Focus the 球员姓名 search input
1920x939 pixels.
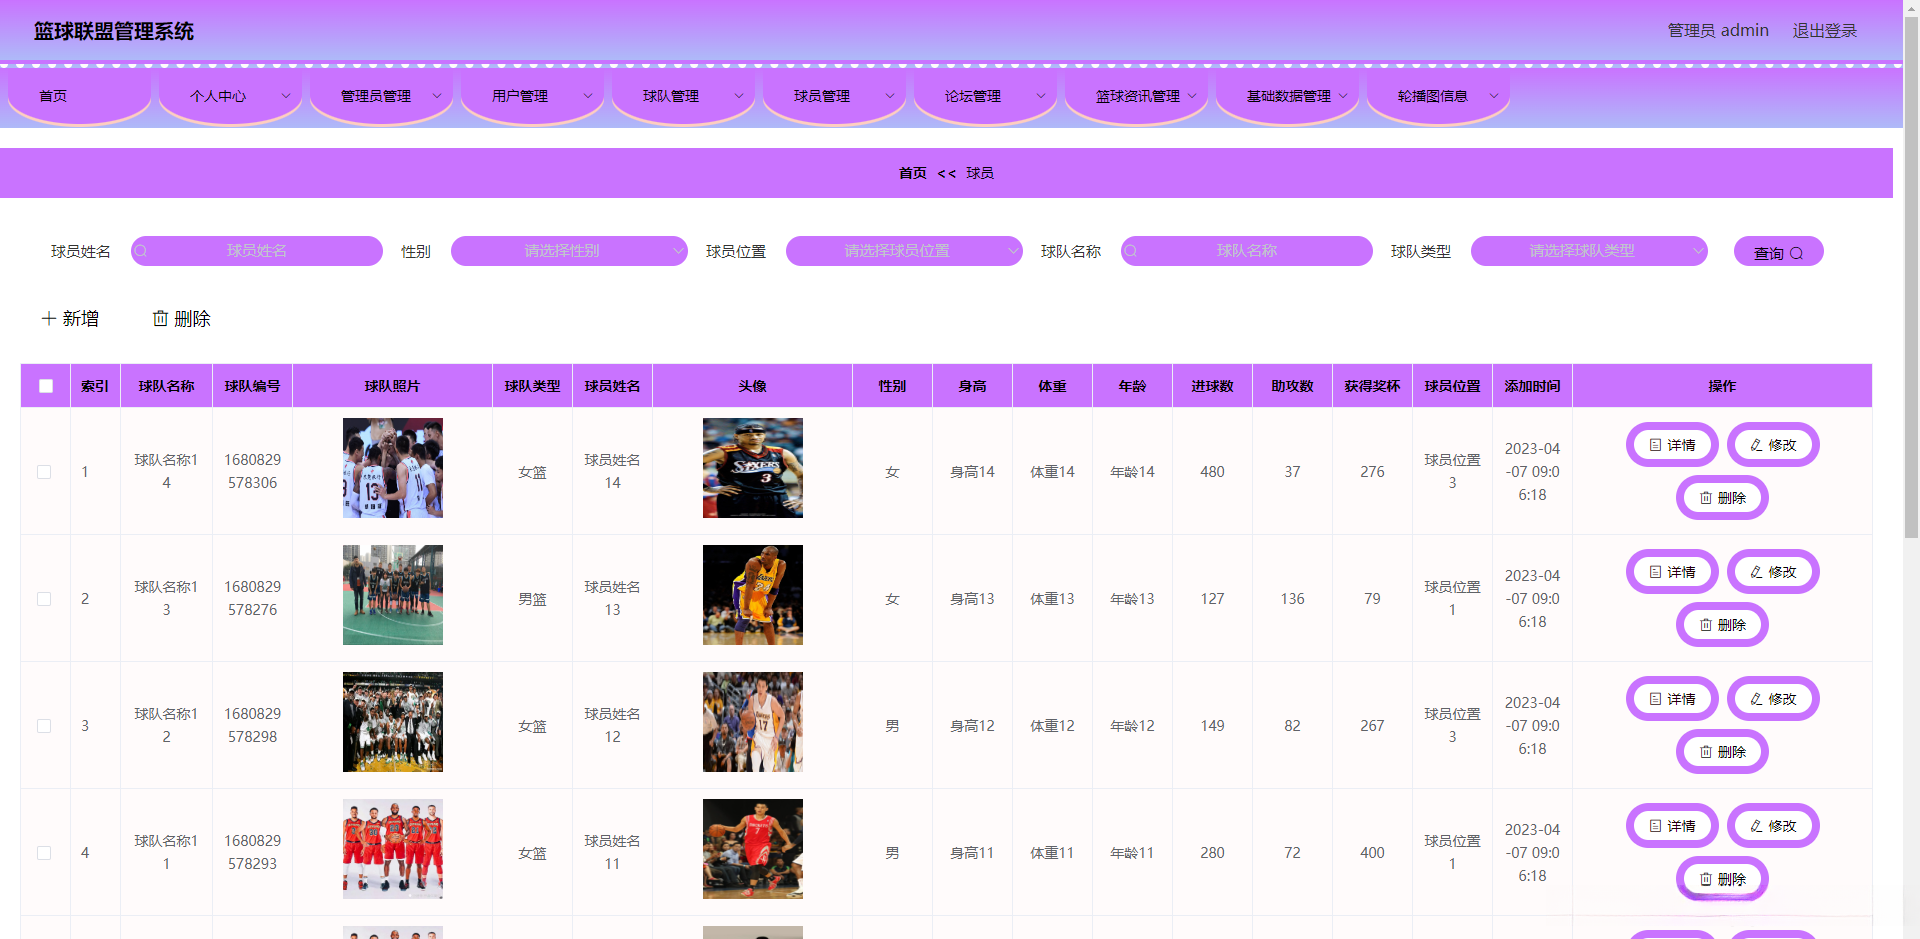(257, 251)
